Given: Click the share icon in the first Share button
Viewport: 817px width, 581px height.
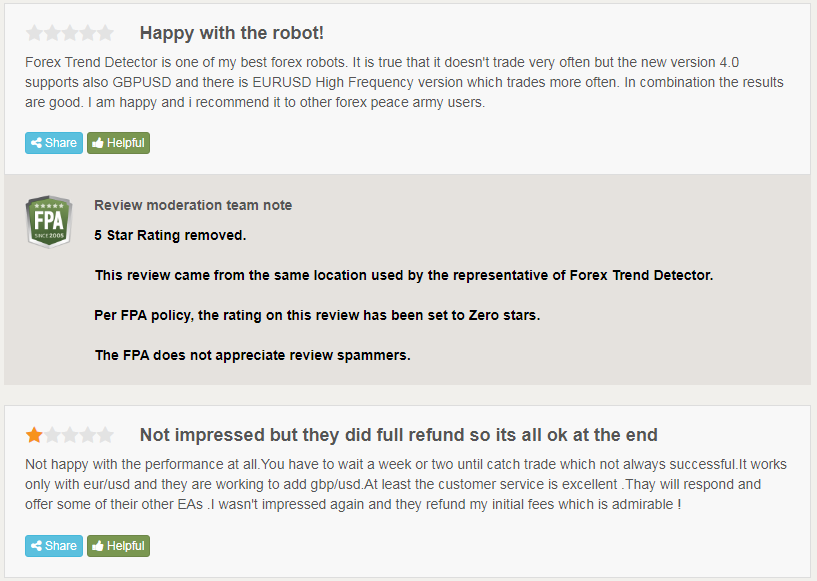Looking at the screenshot, I should [36, 143].
